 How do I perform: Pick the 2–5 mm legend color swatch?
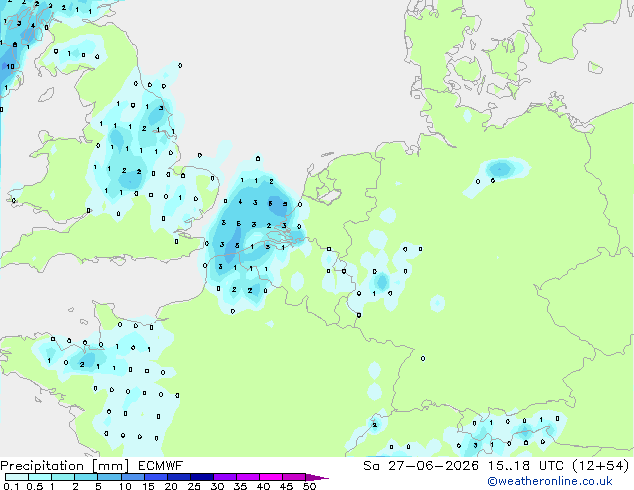(x=86, y=477)
